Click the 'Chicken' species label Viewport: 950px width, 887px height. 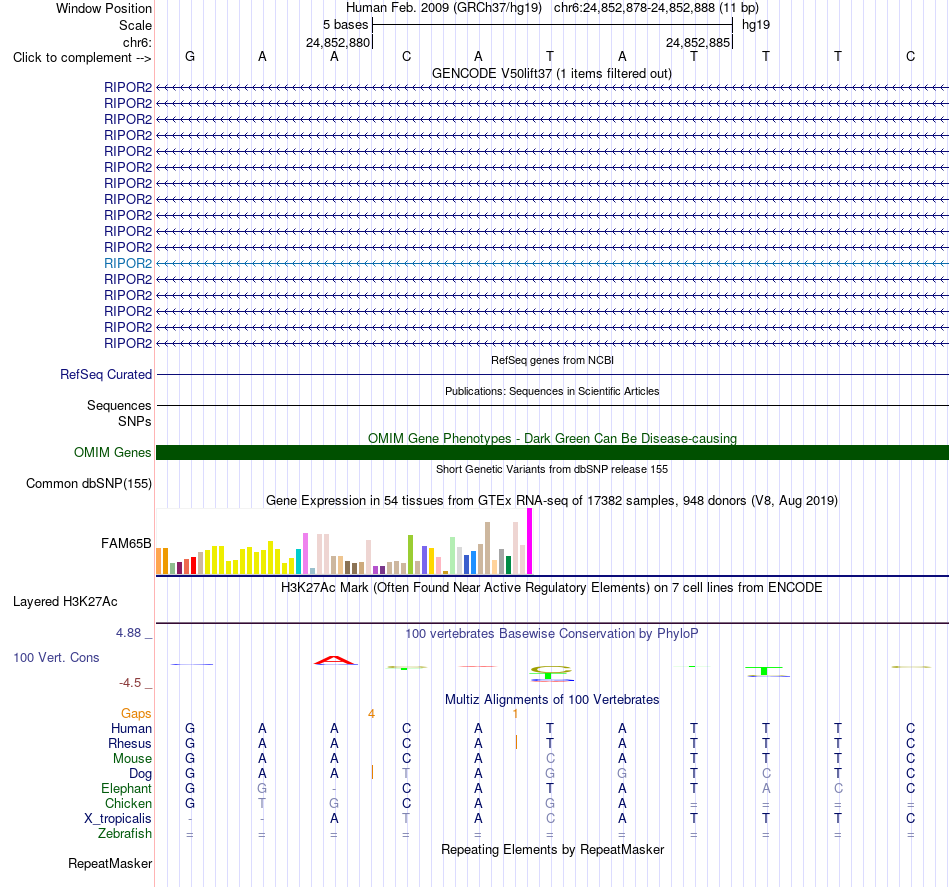pos(128,803)
